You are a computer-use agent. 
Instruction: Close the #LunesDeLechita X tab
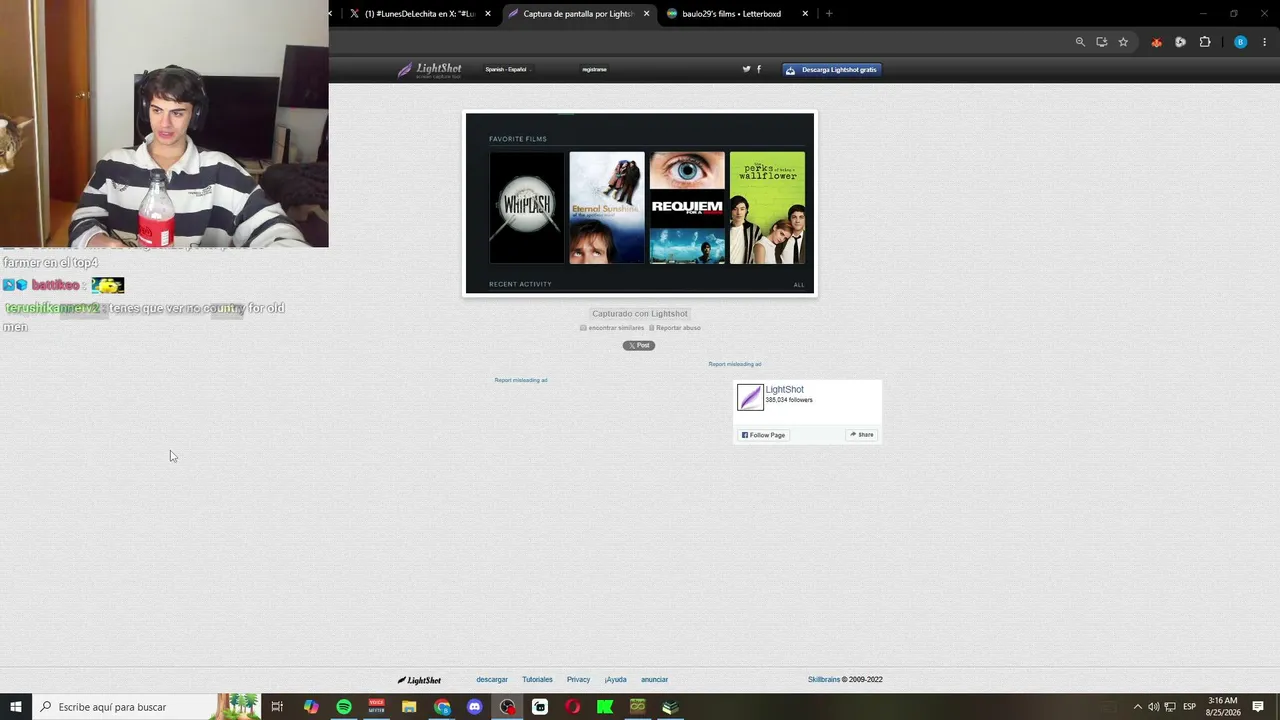pyautogui.click(x=488, y=14)
